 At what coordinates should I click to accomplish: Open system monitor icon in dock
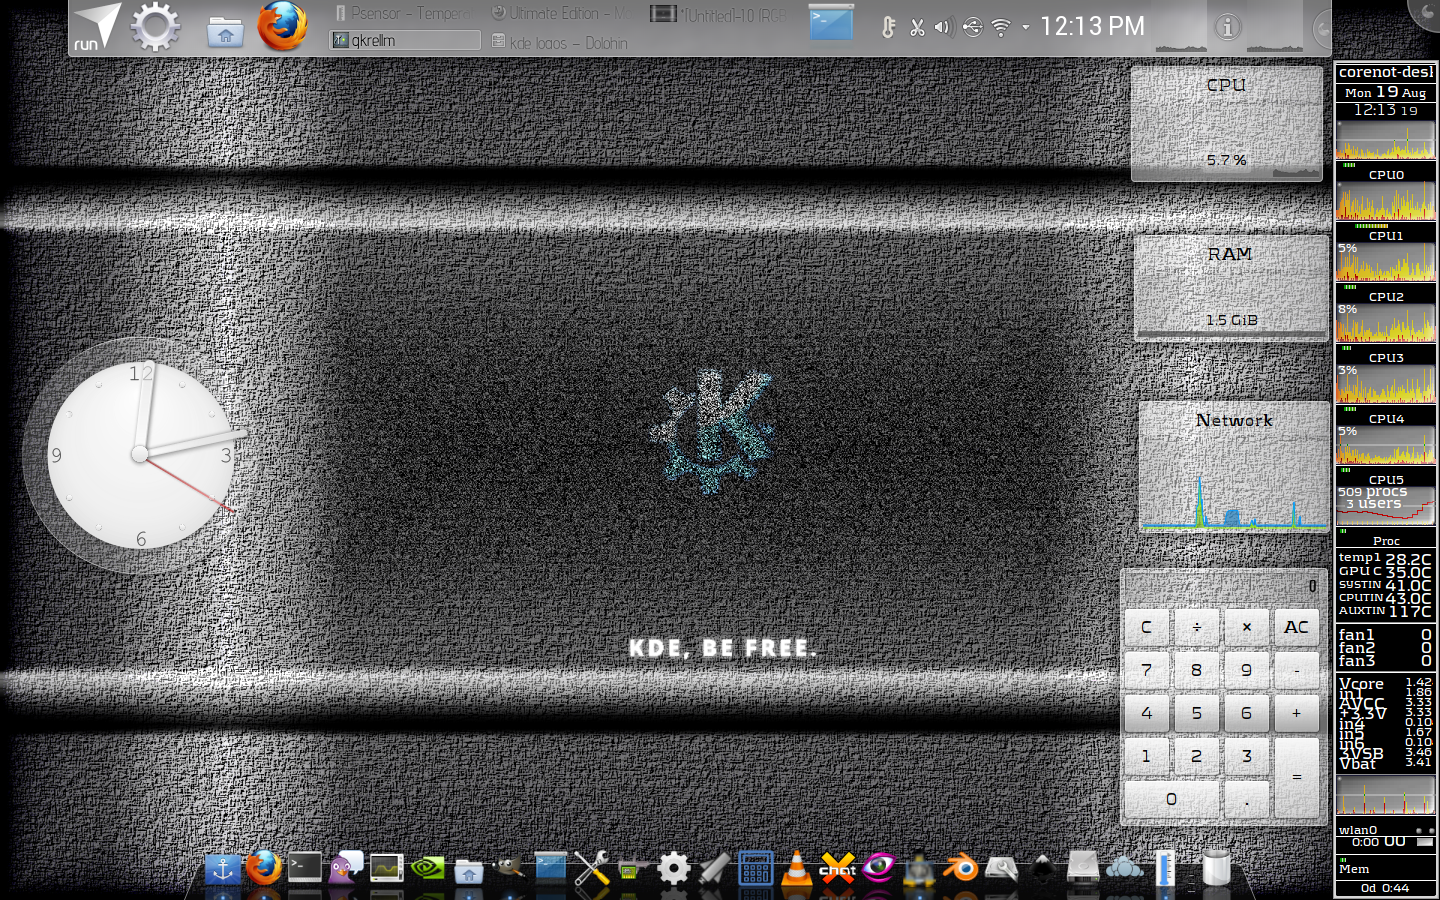pyautogui.click(x=386, y=869)
